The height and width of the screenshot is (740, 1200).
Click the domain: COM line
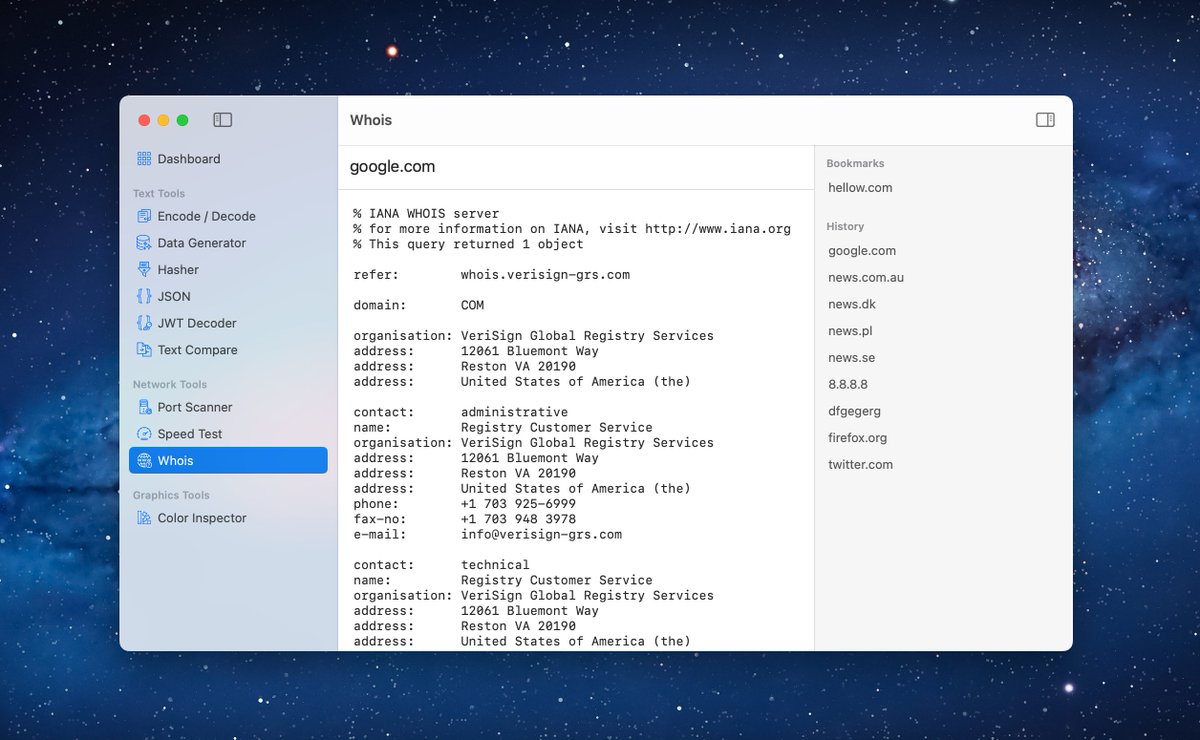419,305
